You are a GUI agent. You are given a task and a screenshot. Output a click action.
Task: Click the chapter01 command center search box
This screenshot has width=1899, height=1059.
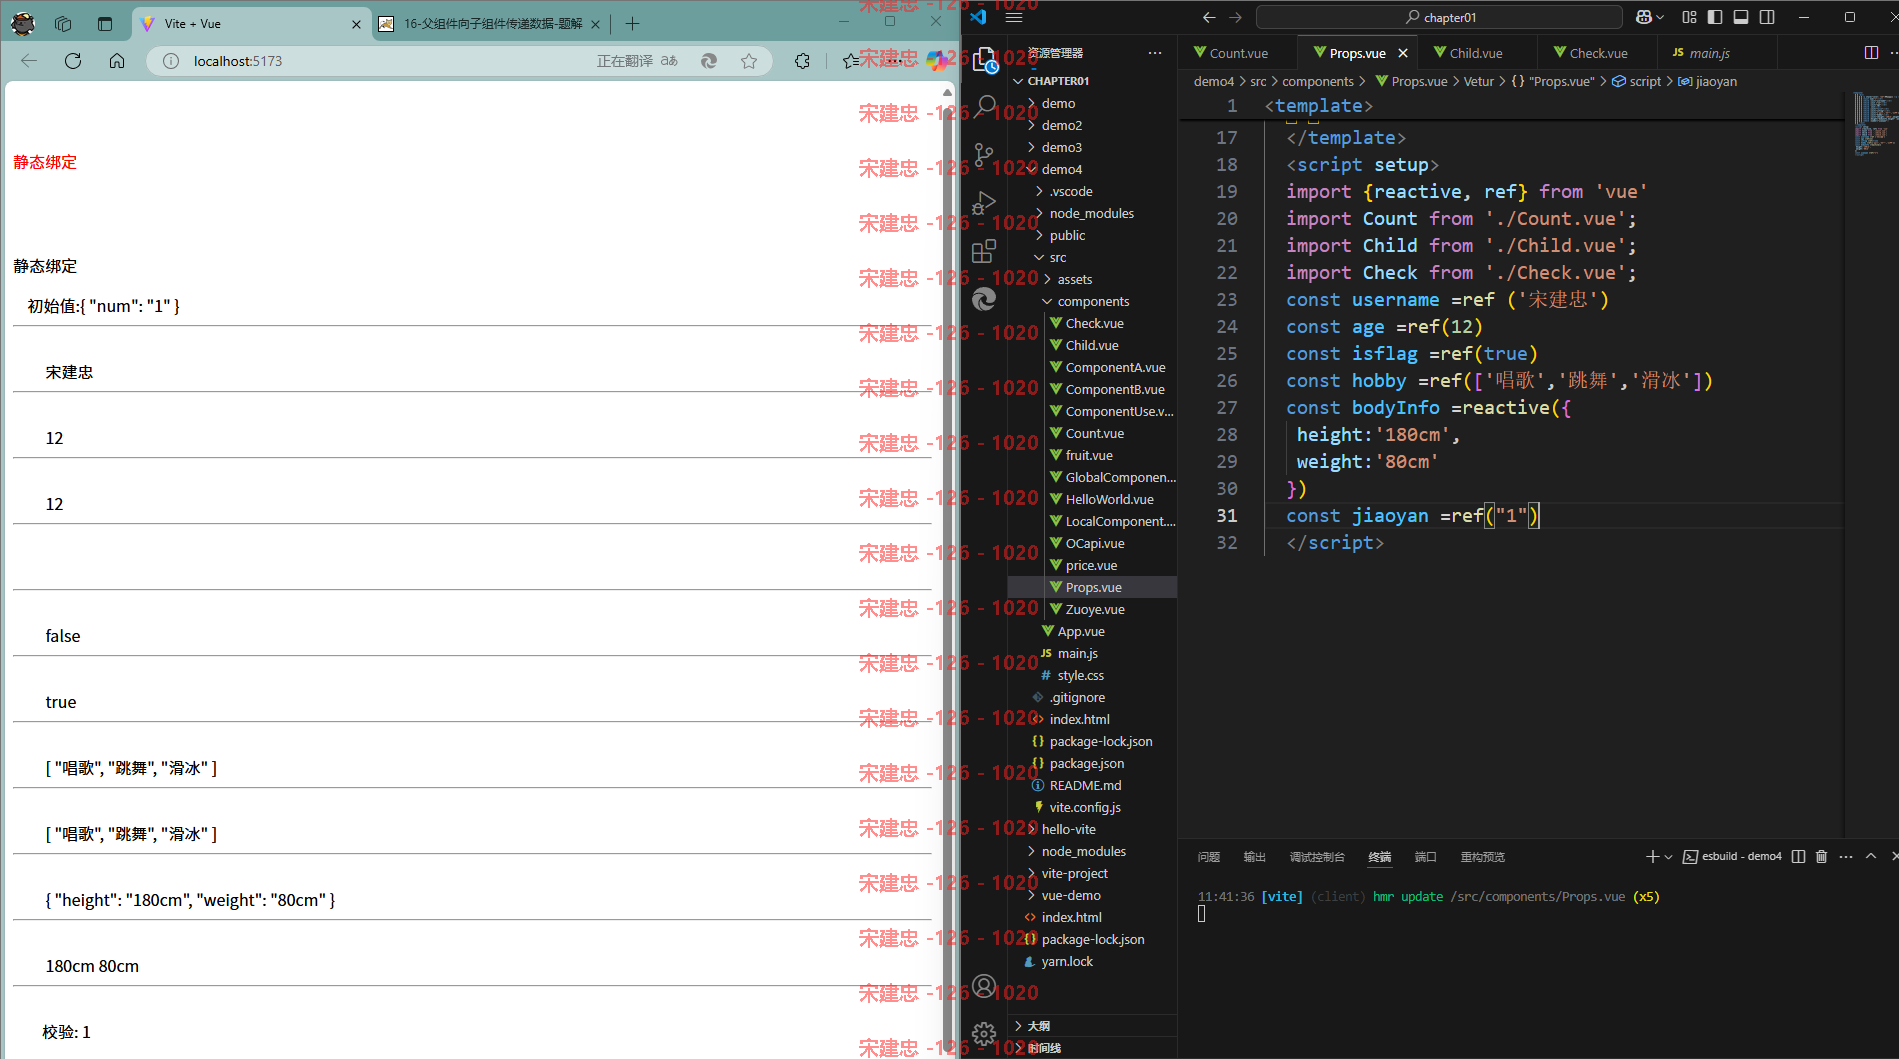point(1439,17)
